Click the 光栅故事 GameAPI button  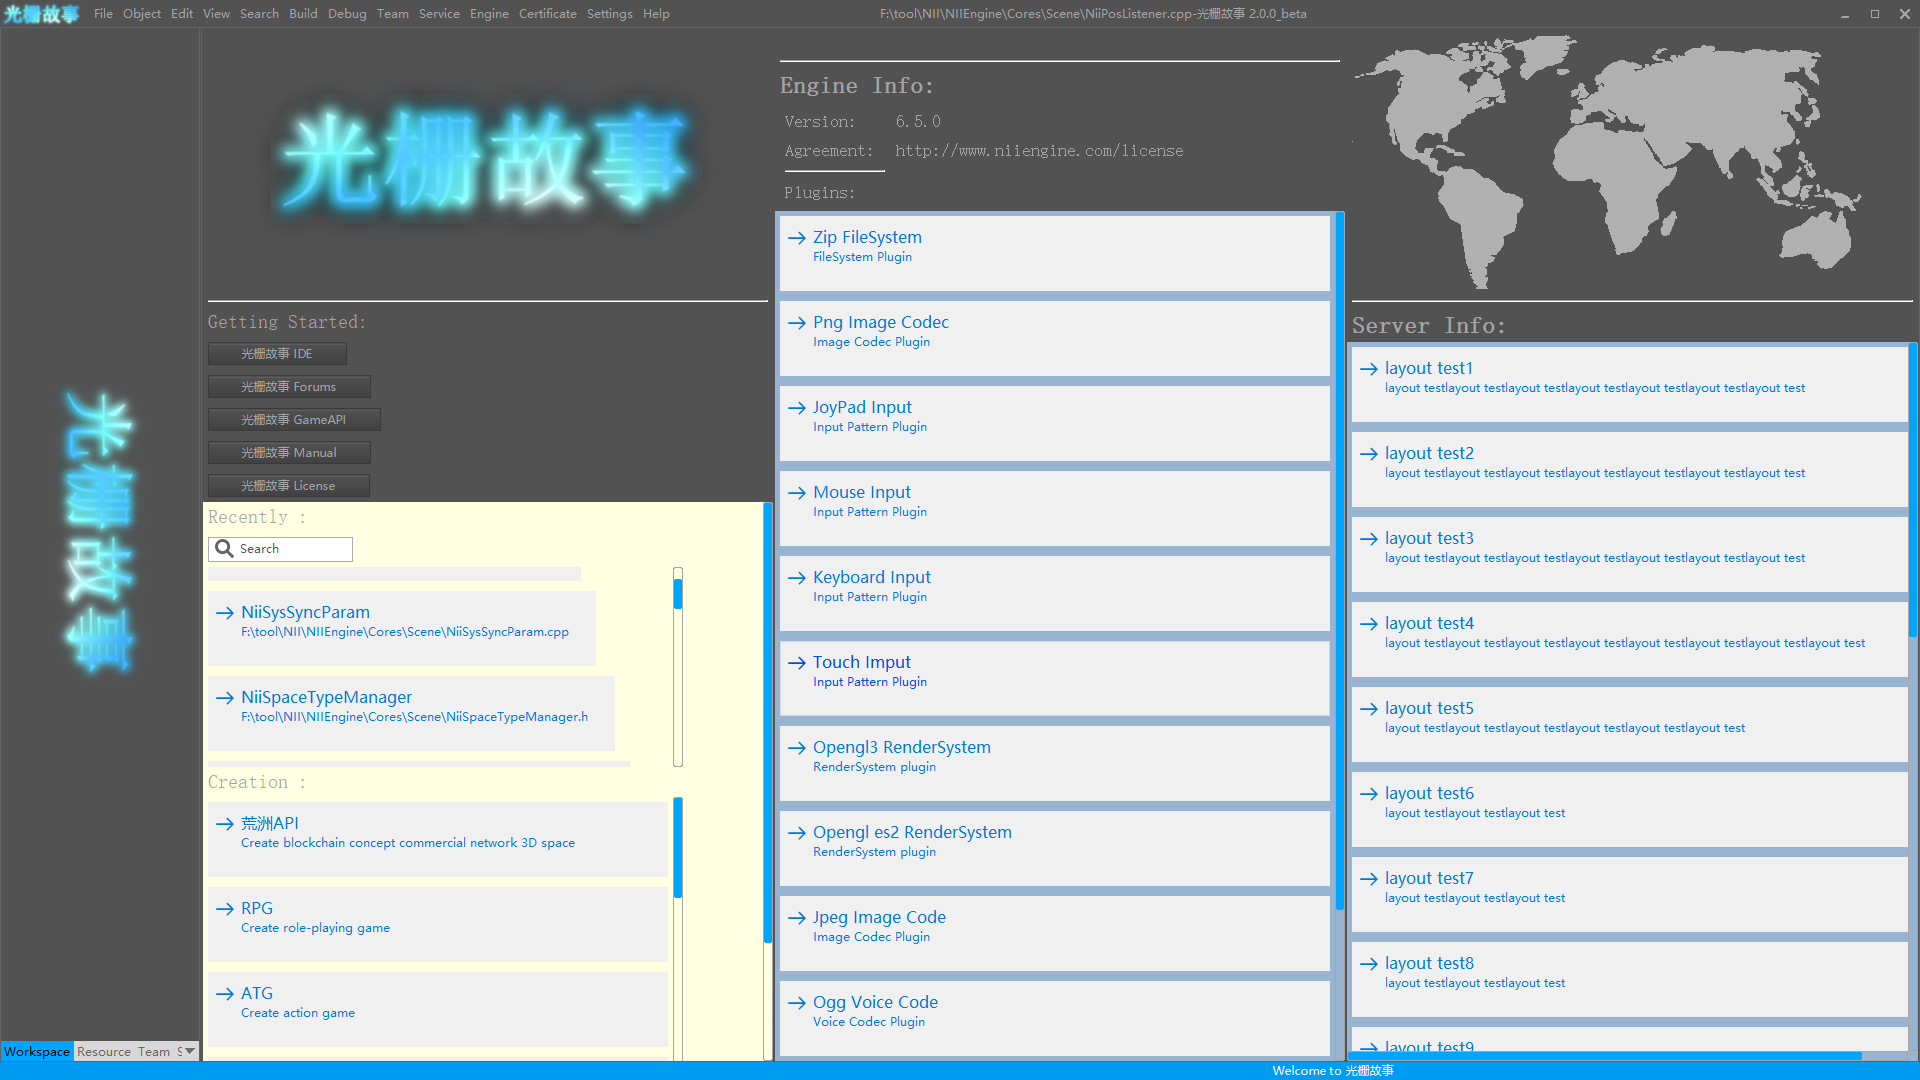(294, 420)
